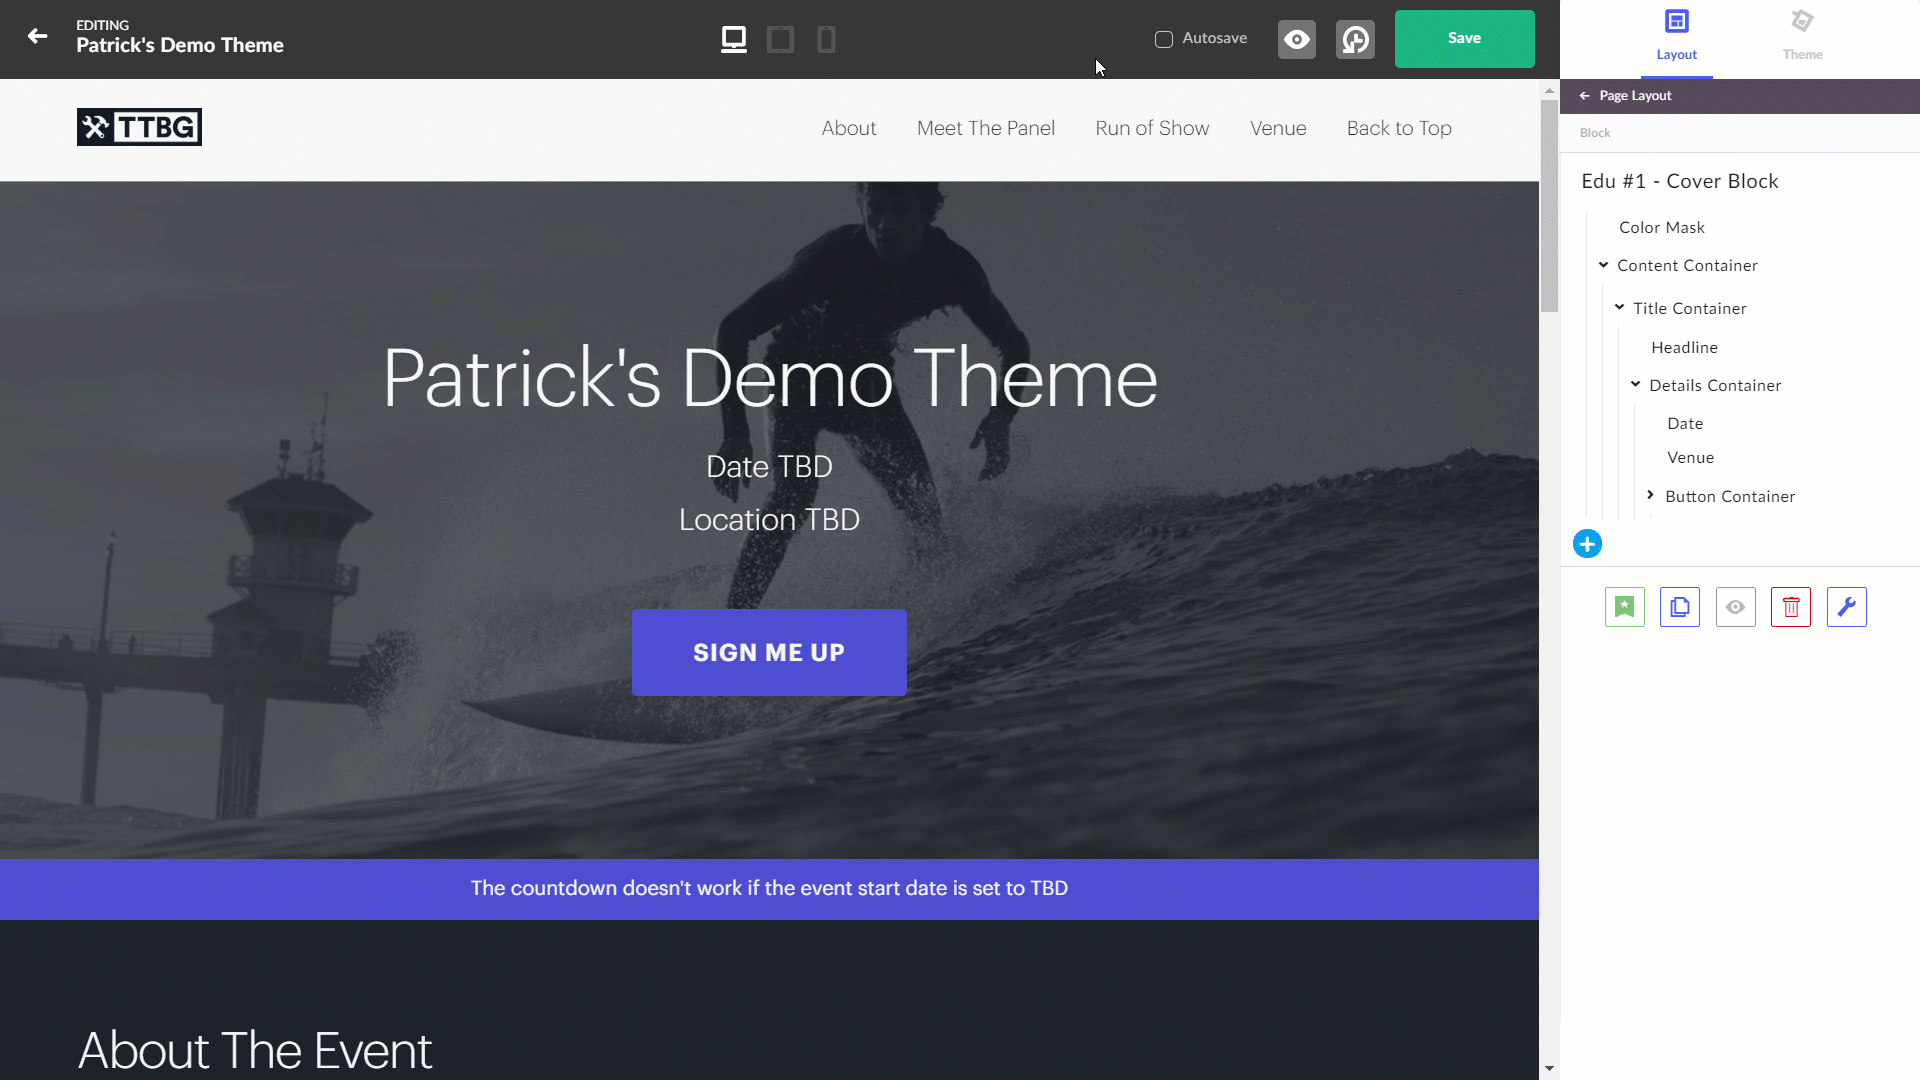Open the About nav link
Screen dimensions: 1920x1080
849,128
